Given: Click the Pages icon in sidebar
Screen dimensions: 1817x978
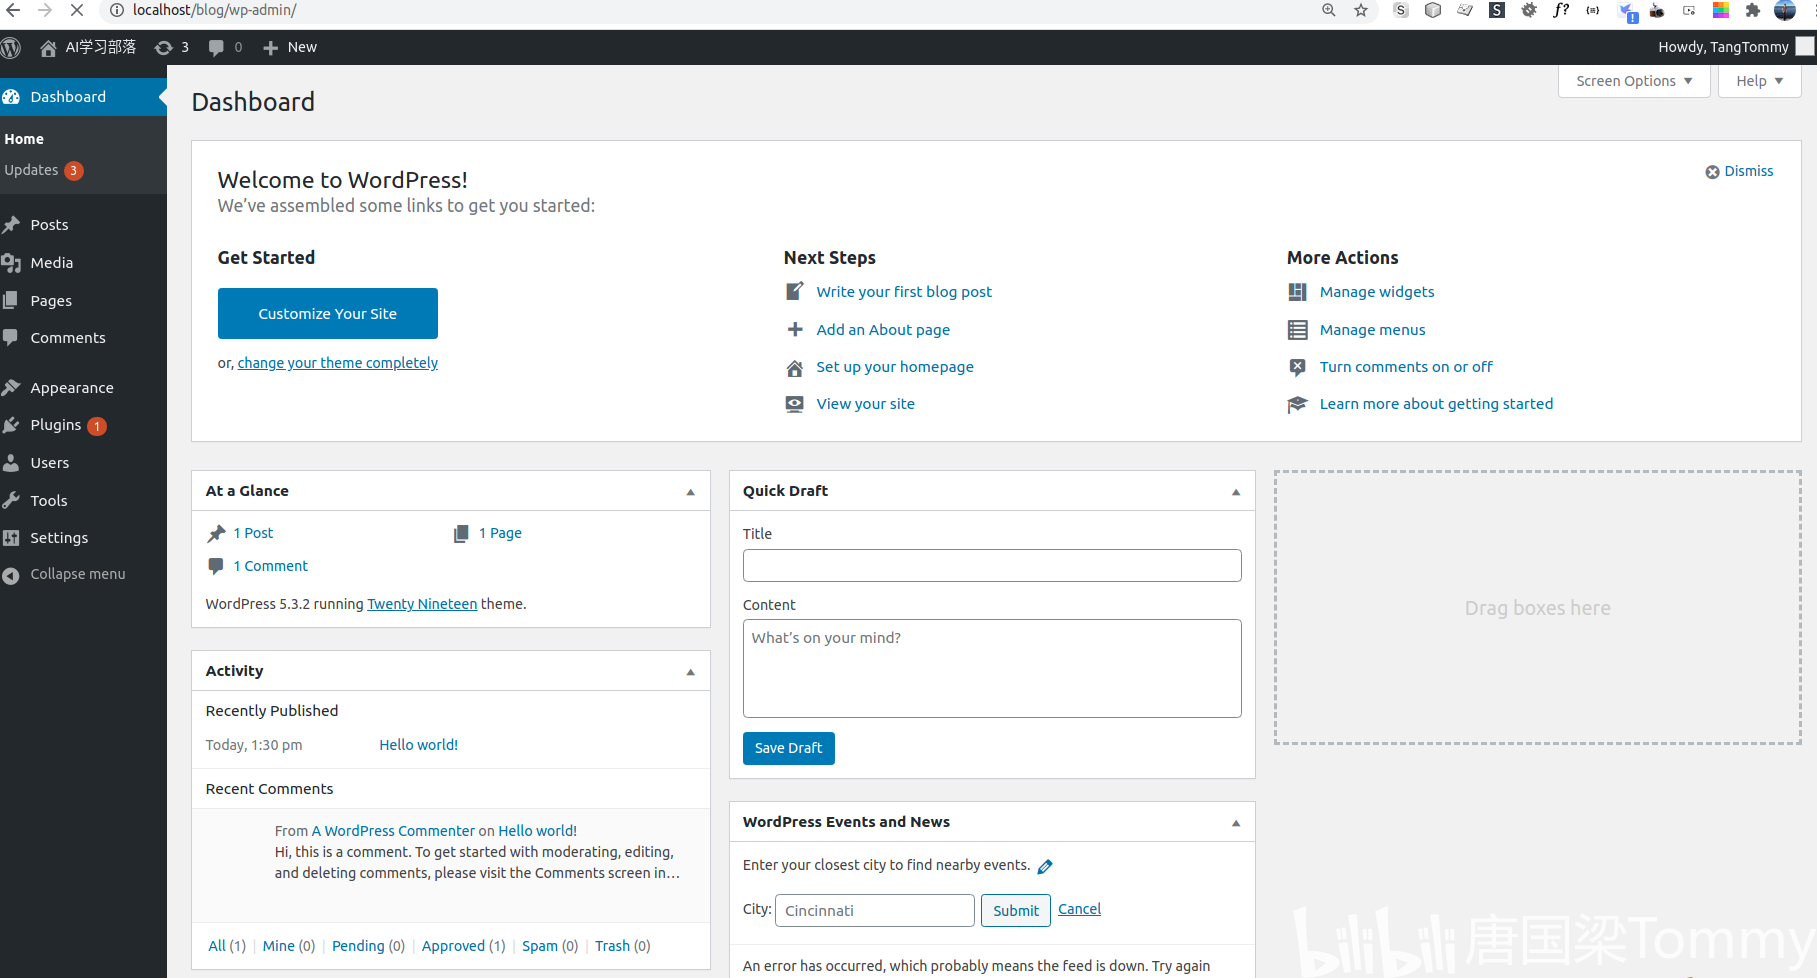Looking at the screenshot, I should coord(11,300).
